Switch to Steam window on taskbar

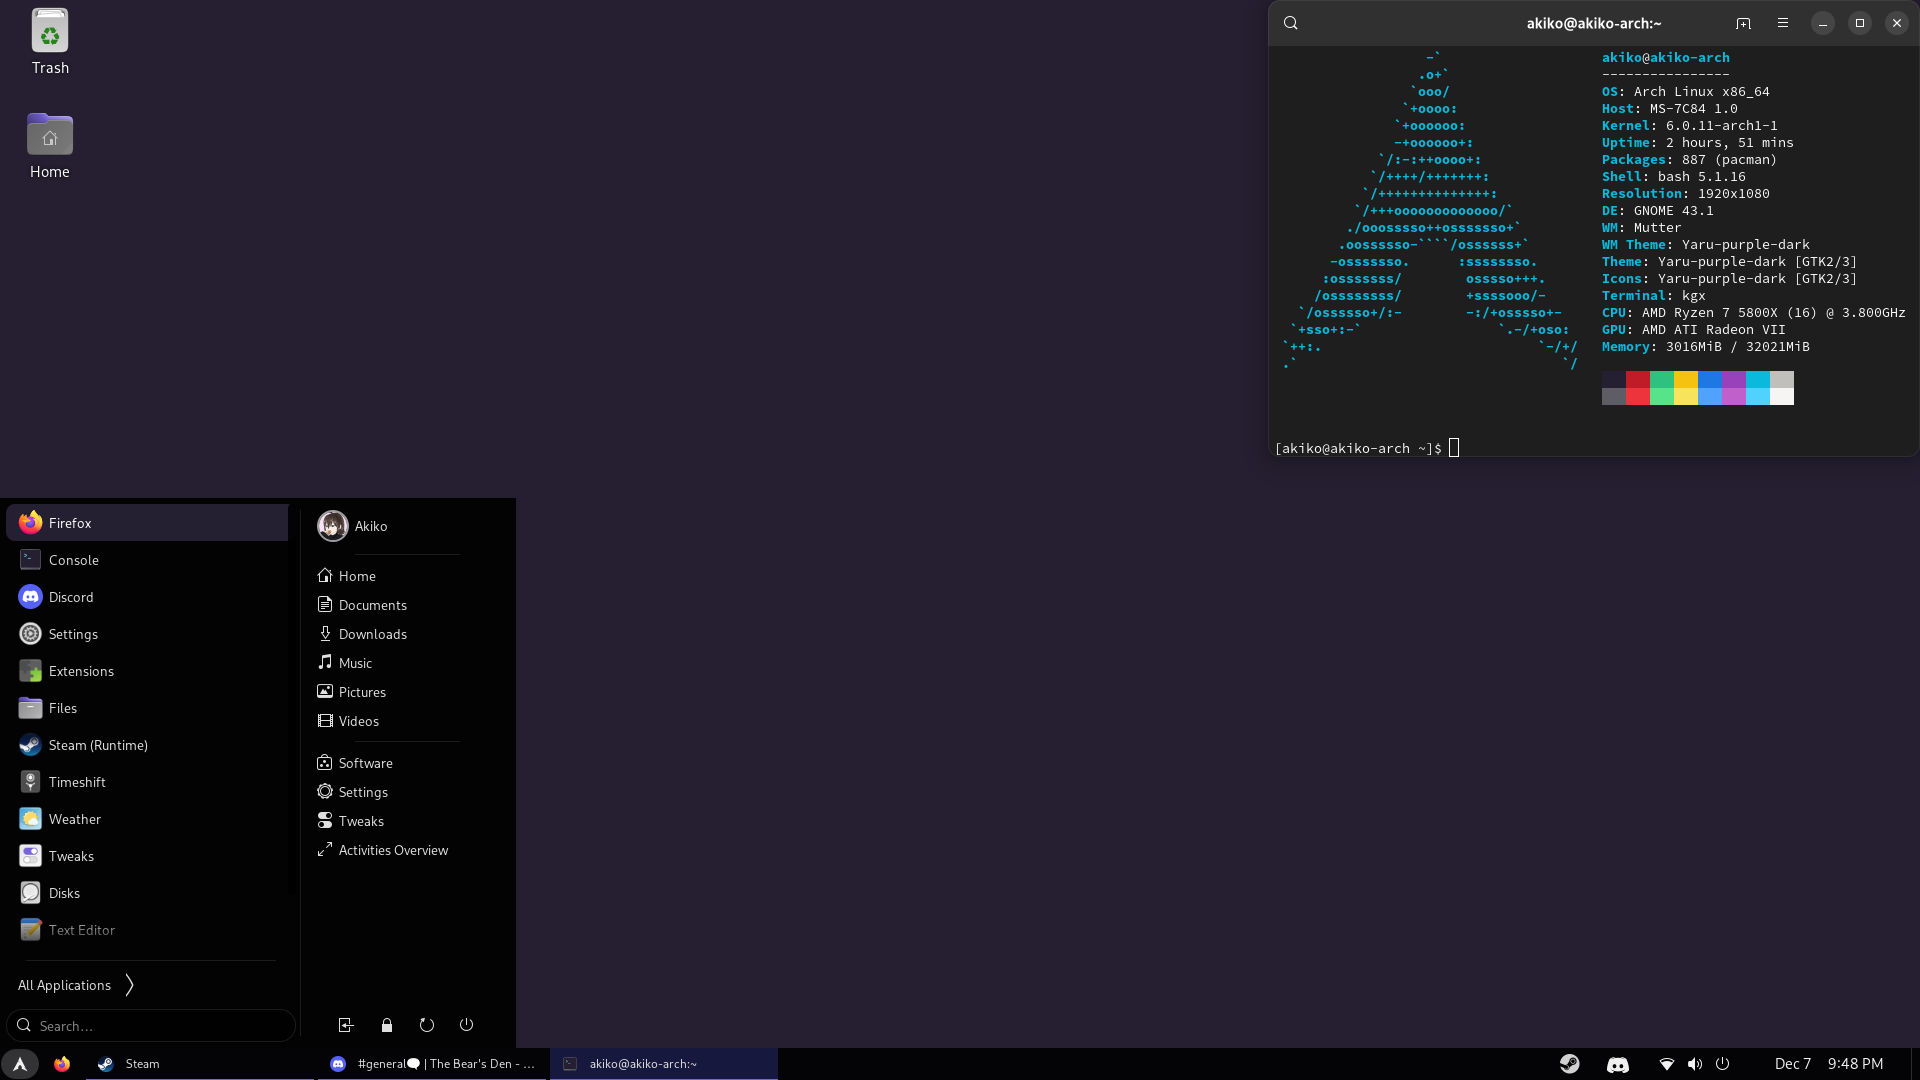pos(200,1064)
